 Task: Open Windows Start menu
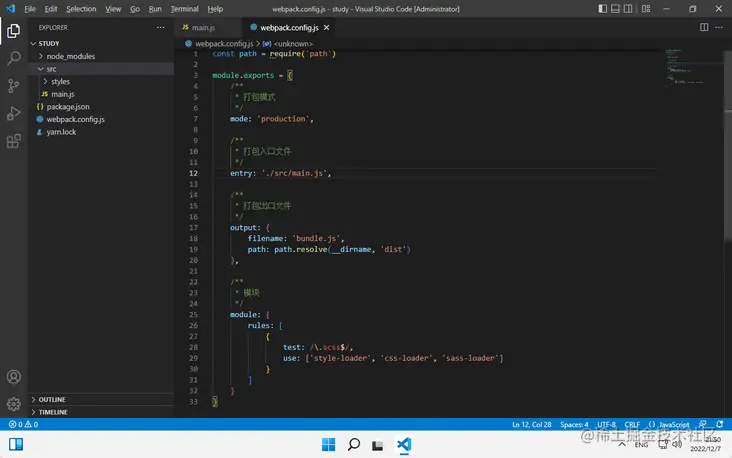pyautogui.click(x=328, y=444)
